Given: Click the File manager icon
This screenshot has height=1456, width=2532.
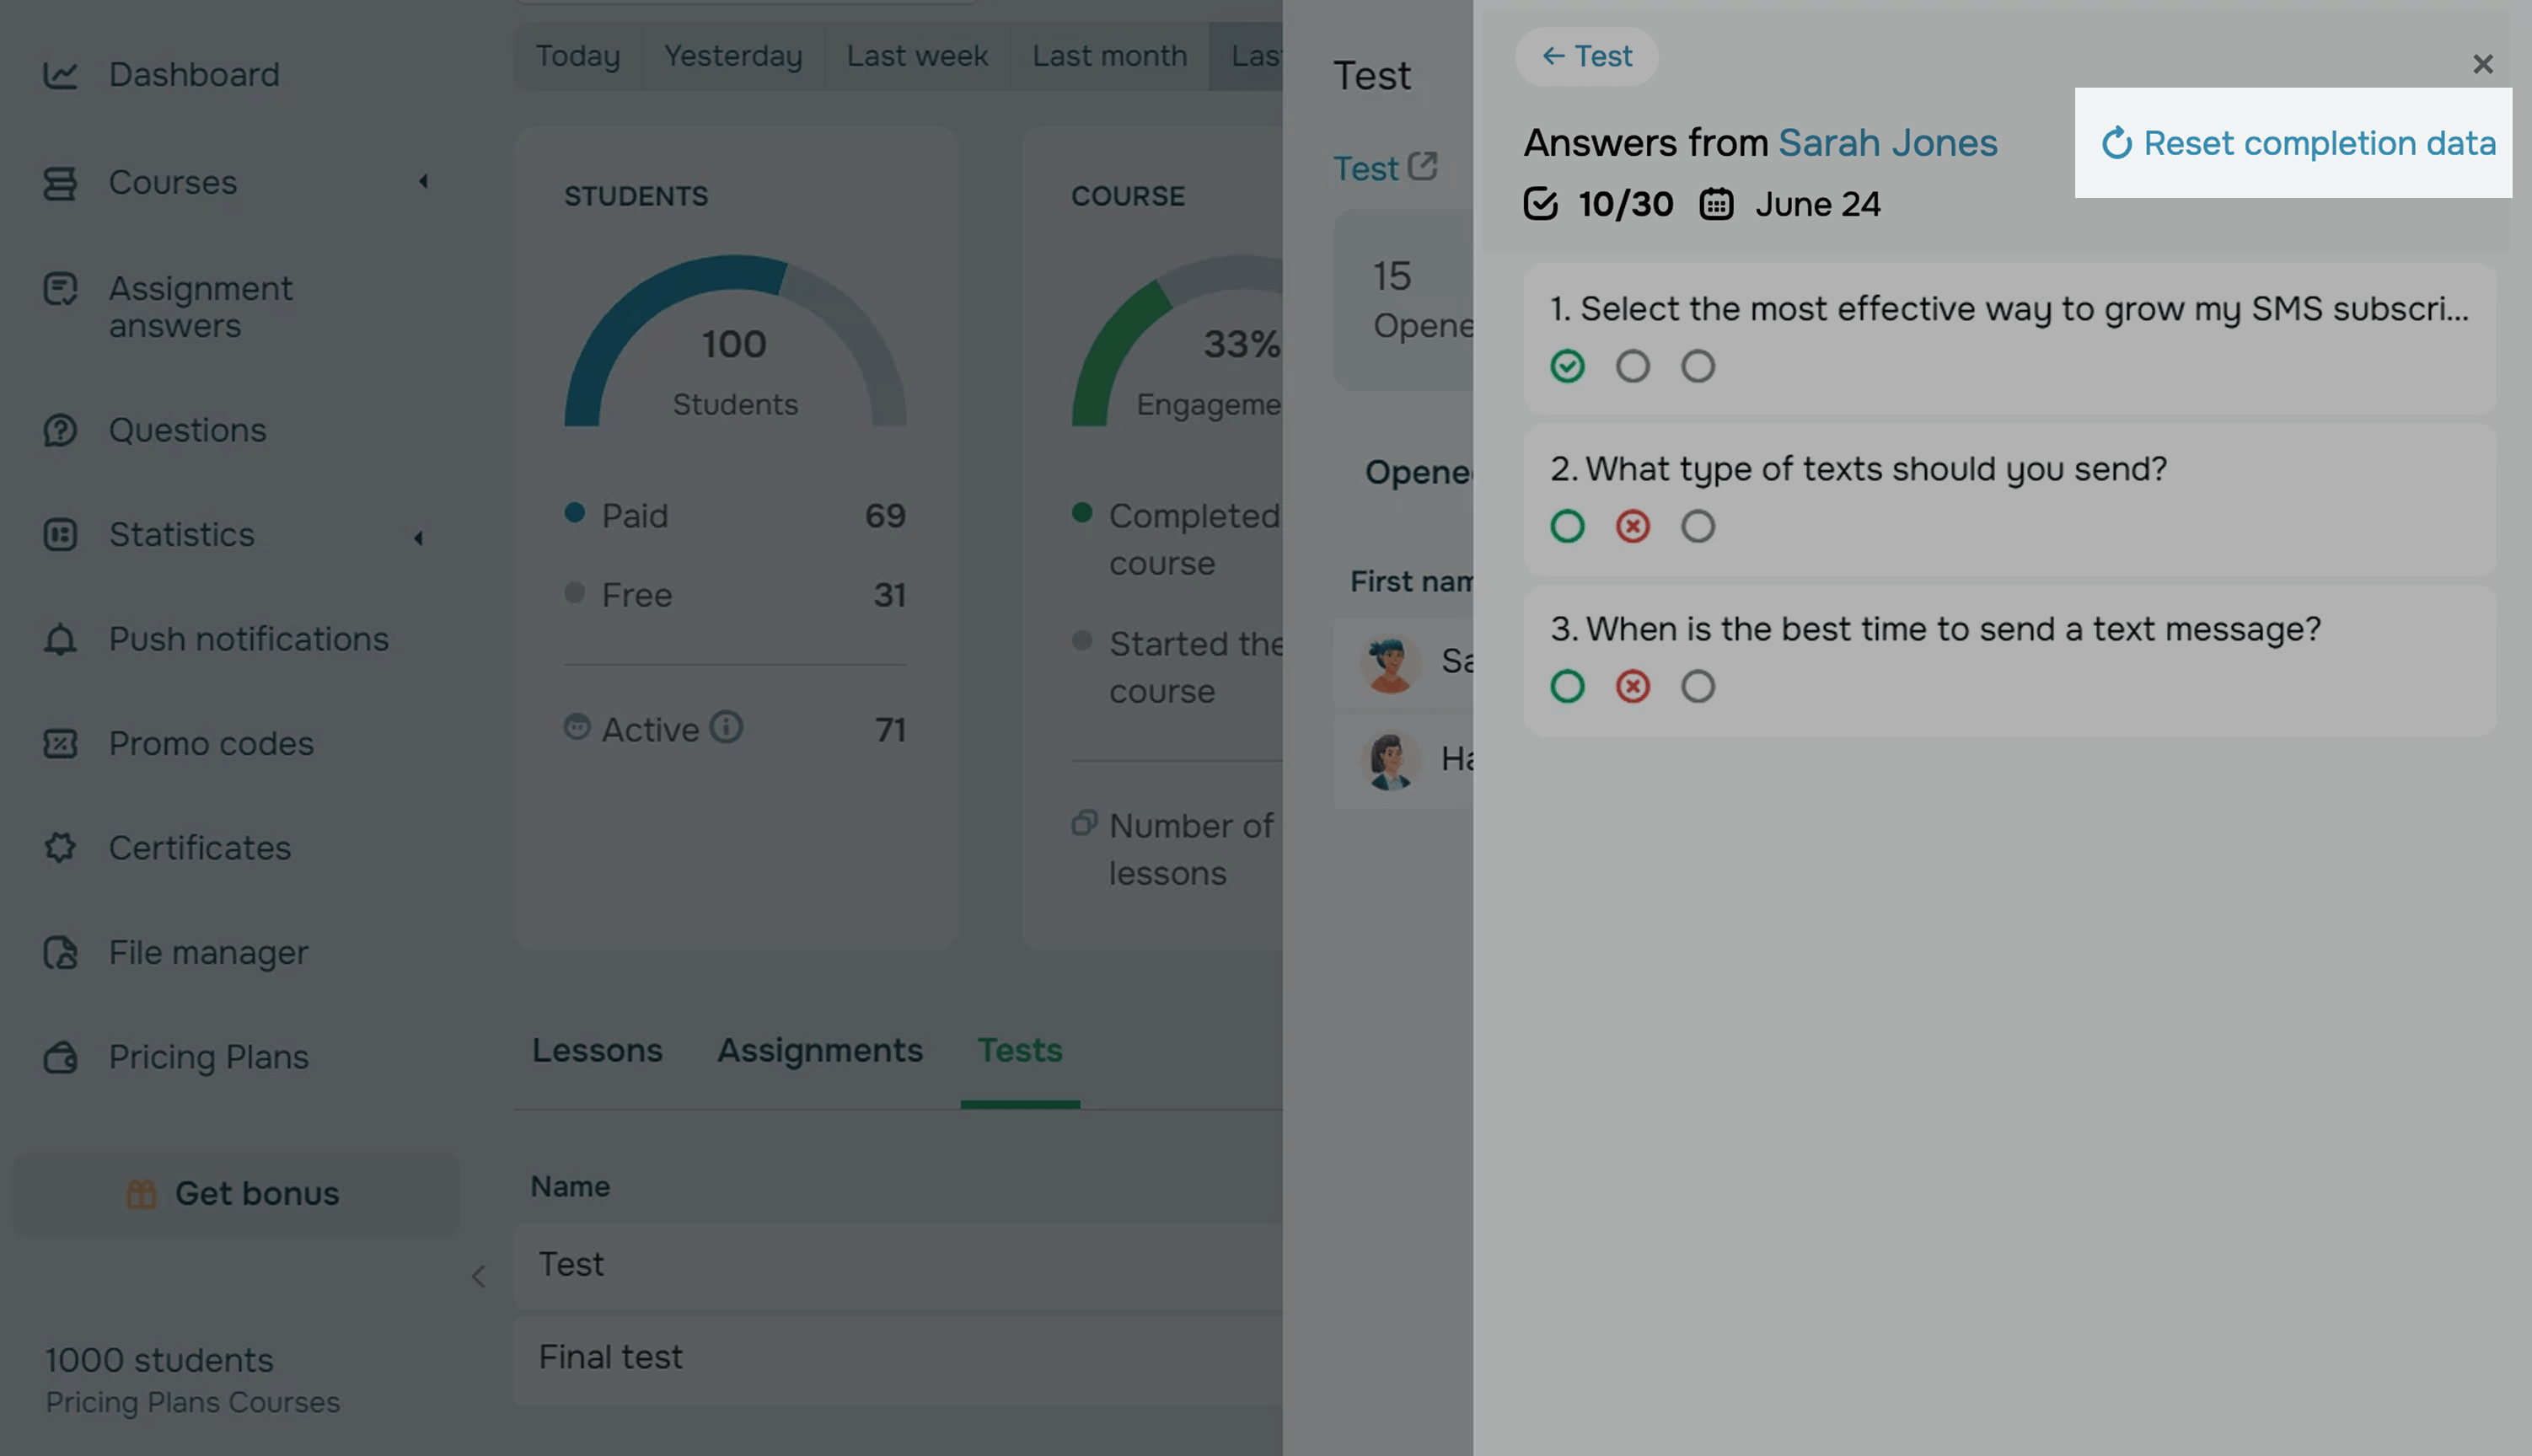Looking at the screenshot, I should pos(60,953).
